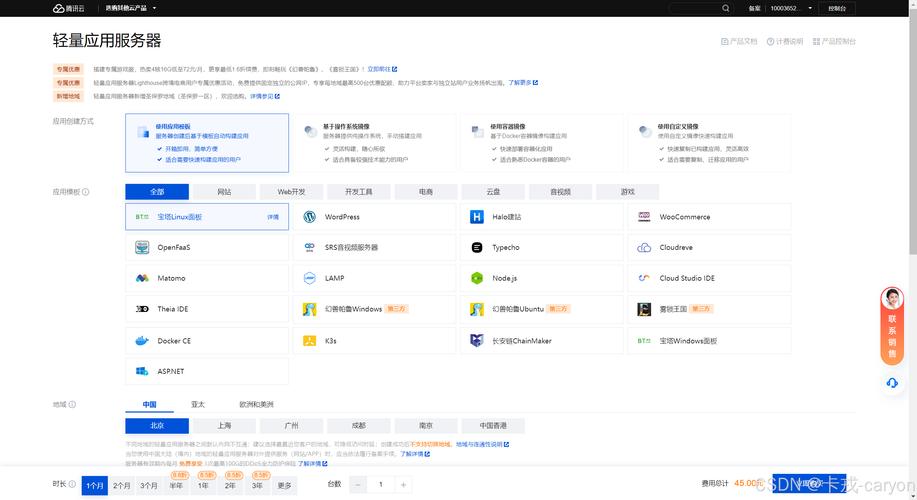Switch to the Web开发 template tab
The height and width of the screenshot is (500, 917).
291,192
